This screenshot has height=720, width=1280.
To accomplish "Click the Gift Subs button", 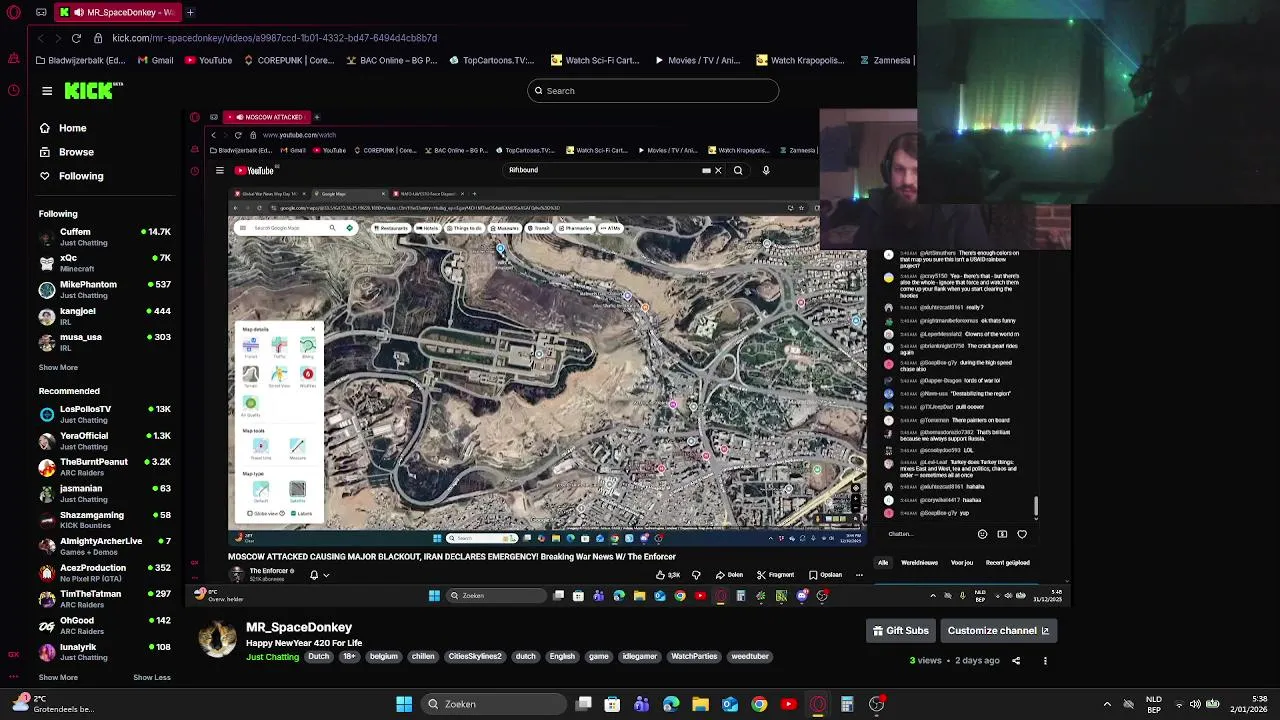I will point(901,631).
